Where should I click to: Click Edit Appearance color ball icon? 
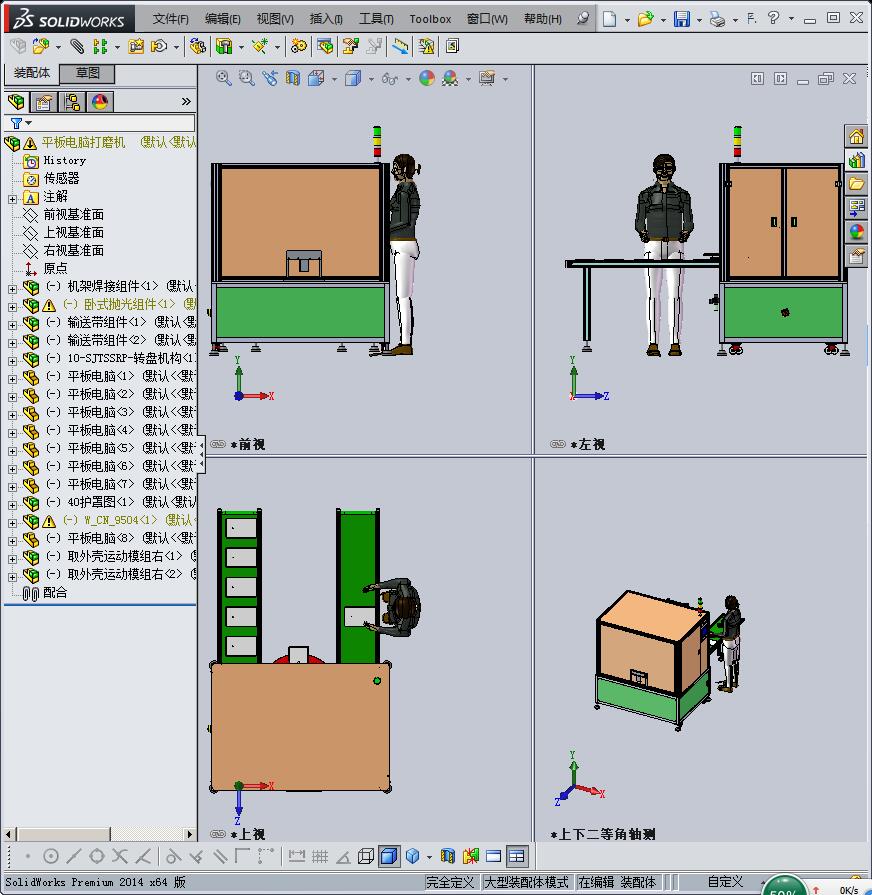tap(427, 78)
